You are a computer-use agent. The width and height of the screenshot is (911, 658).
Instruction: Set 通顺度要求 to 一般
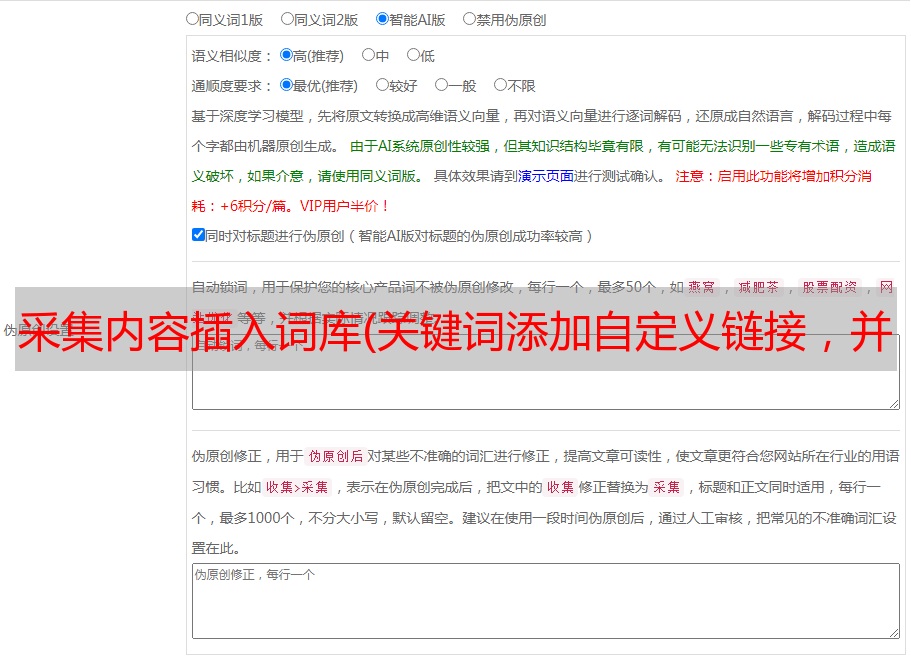click(442, 85)
